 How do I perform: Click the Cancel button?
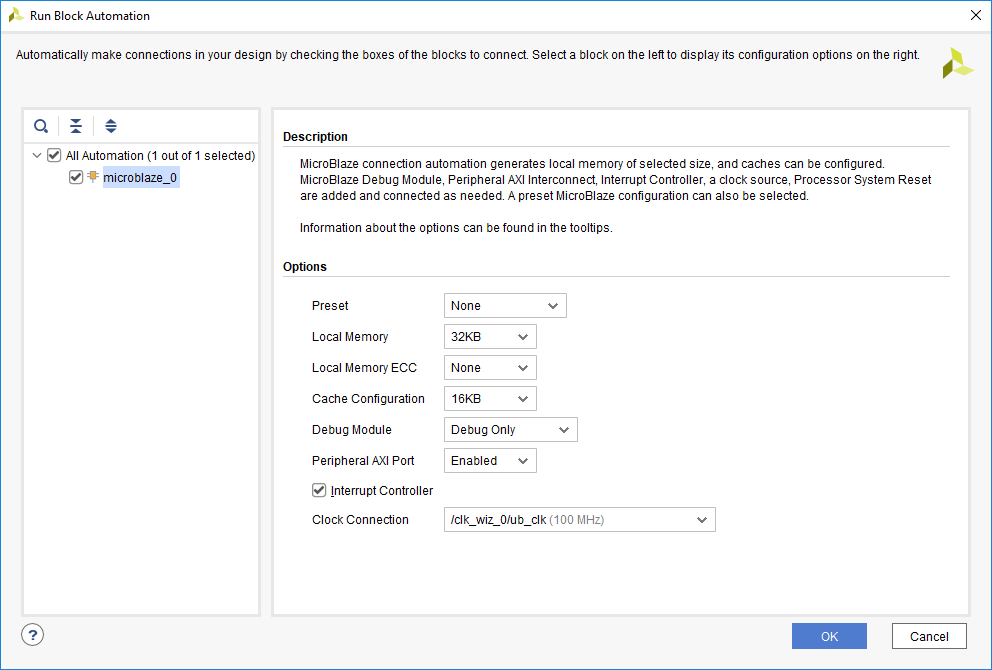pos(929,636)
